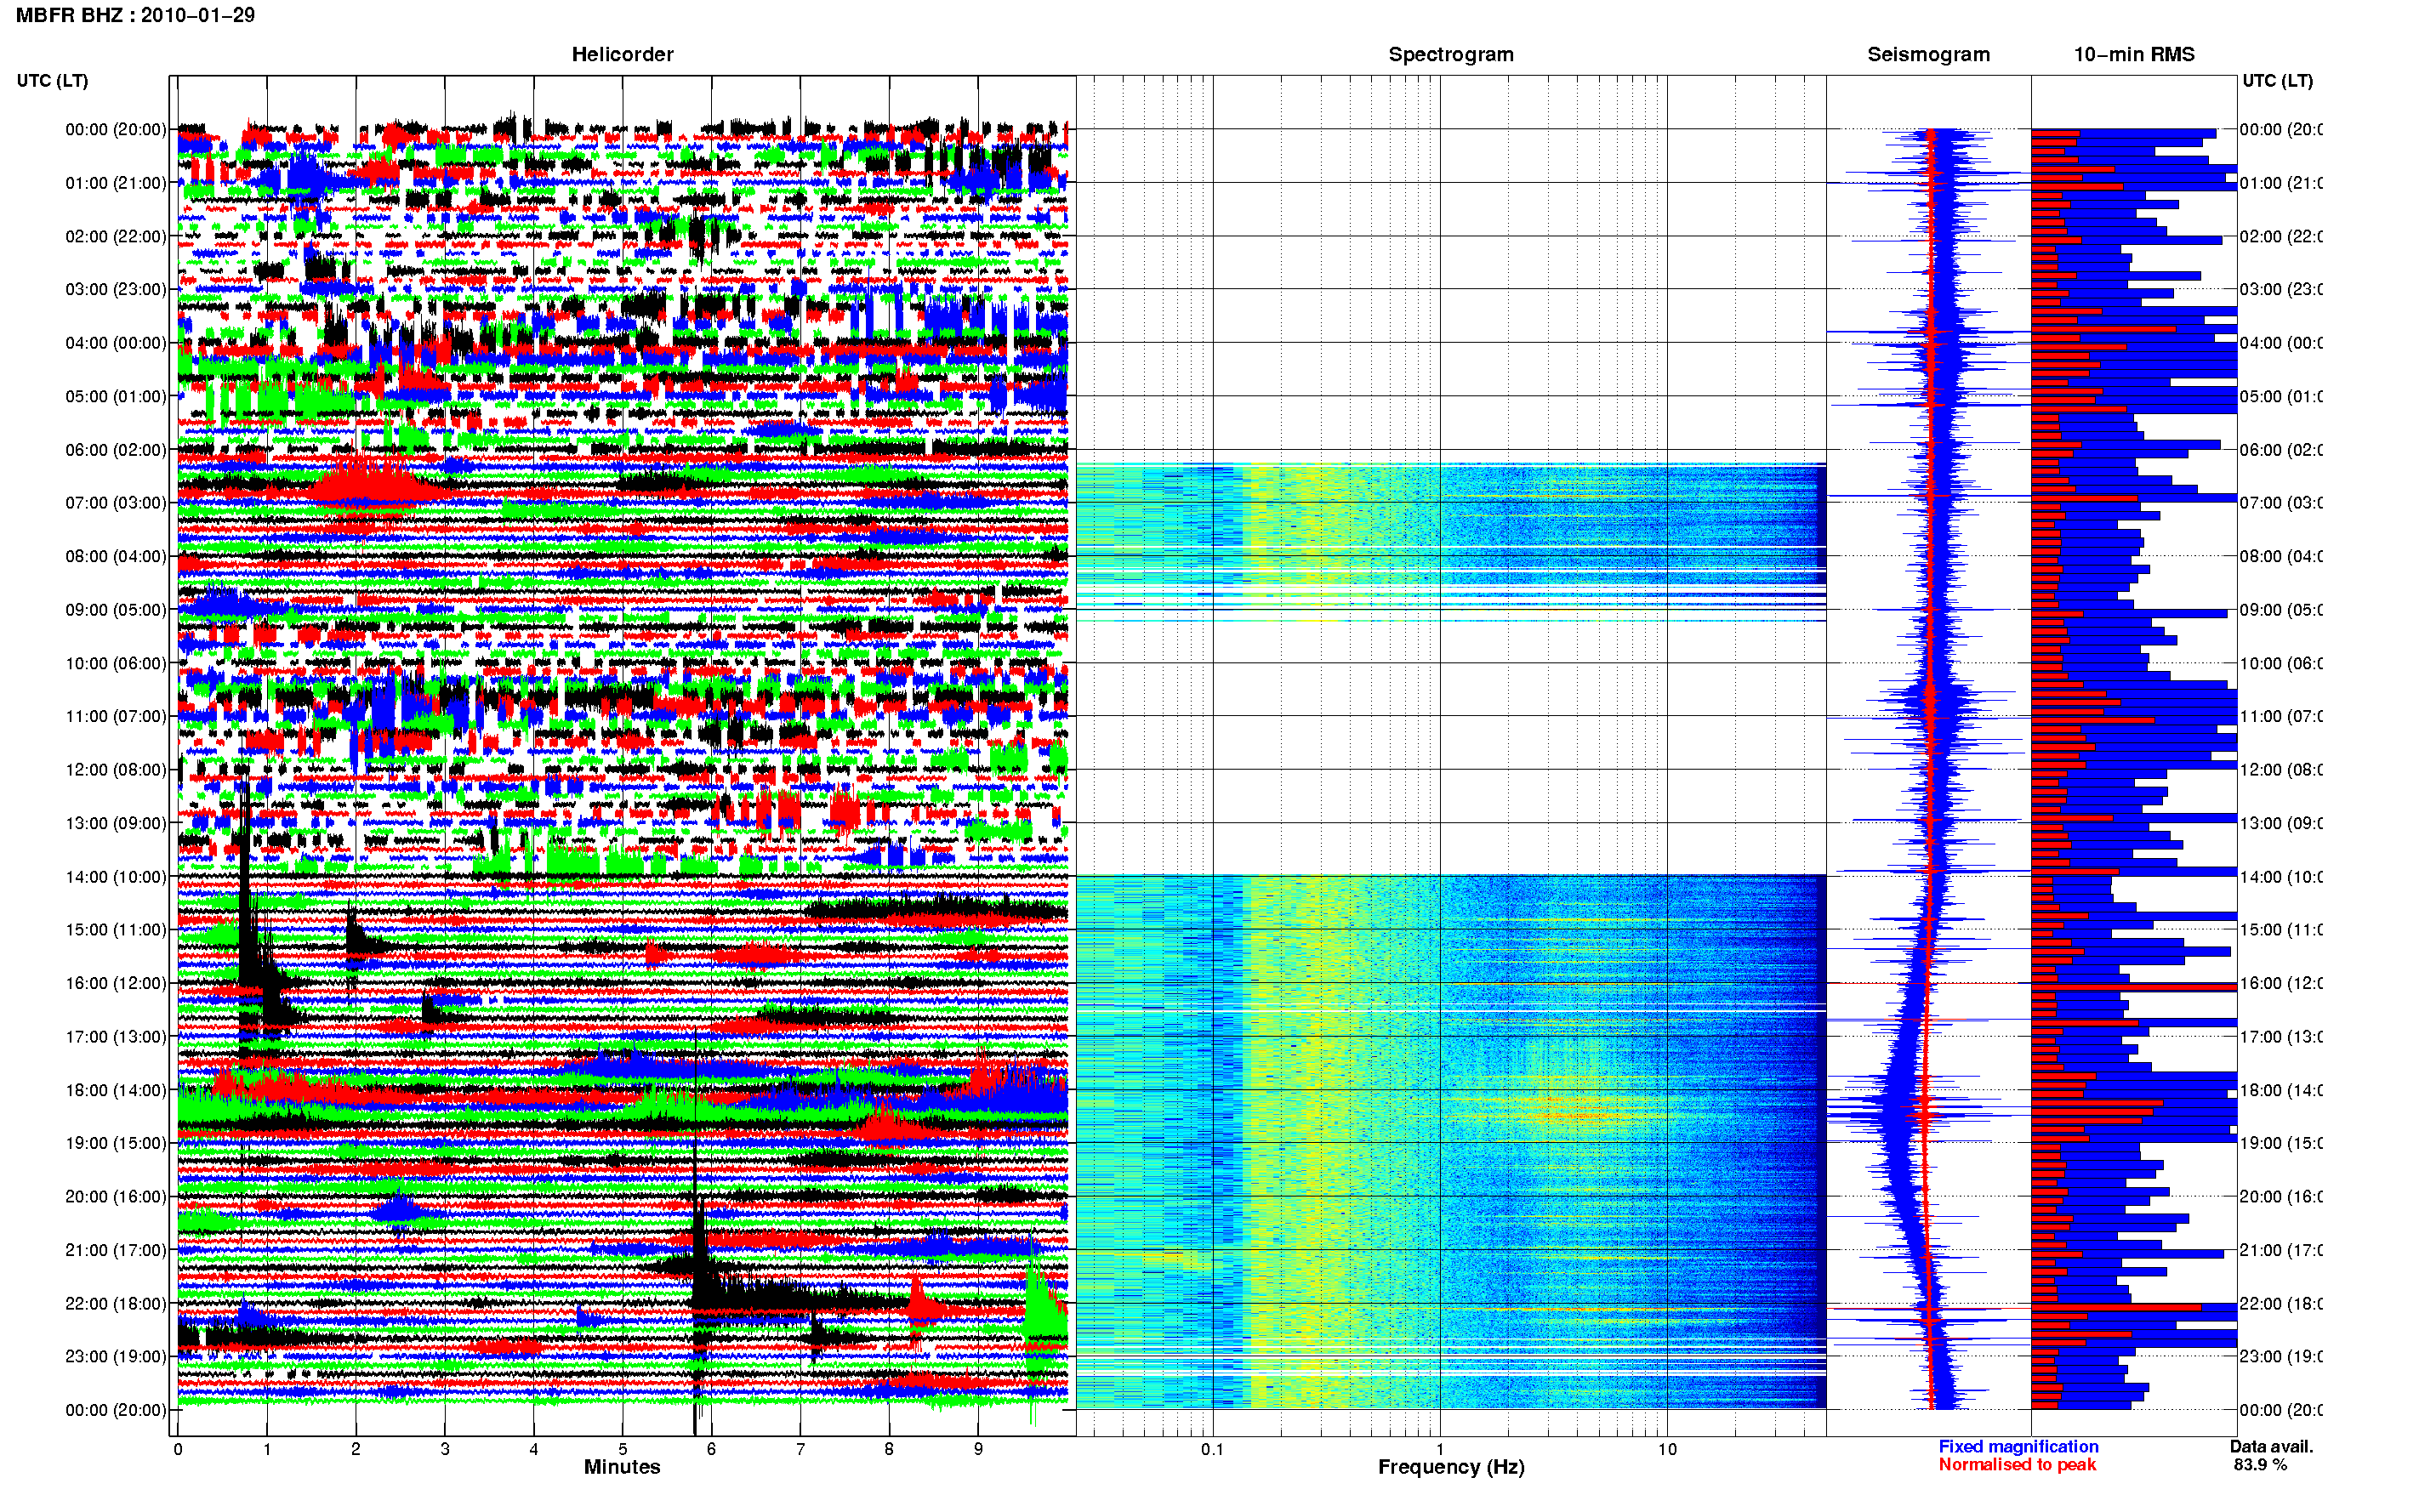This screenshot has width=2419, height=1512.
Task: Click the left time label '14:00 (10:00)'
Action: coord(116,877)
